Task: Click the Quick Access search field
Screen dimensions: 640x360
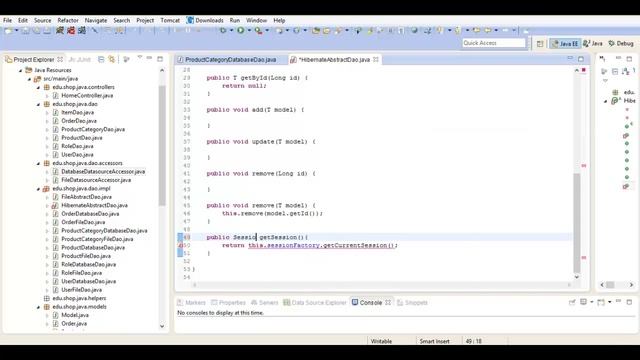Action: 494,43
